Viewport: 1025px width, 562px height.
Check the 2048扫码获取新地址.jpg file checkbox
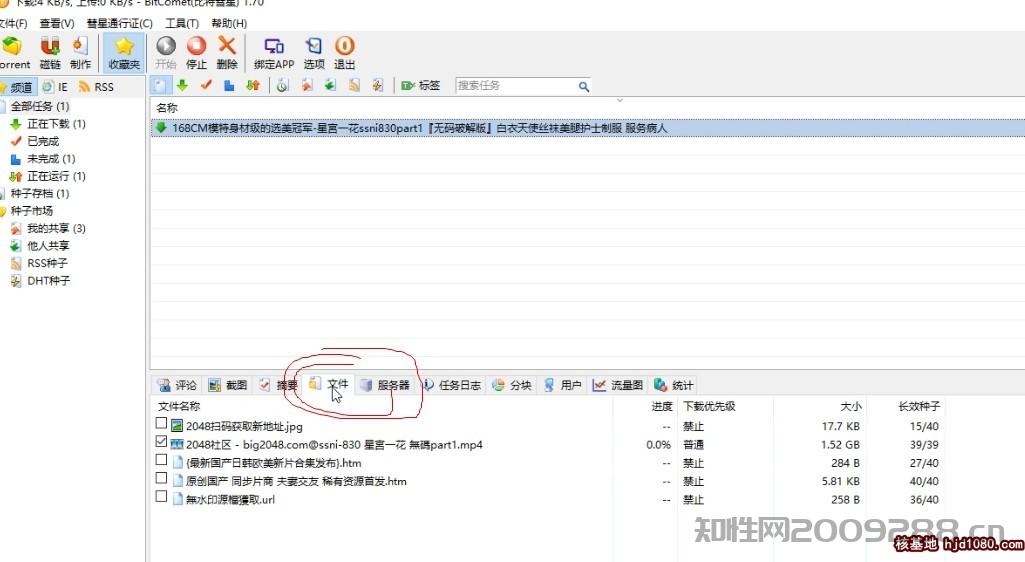(x=161, y=423)
